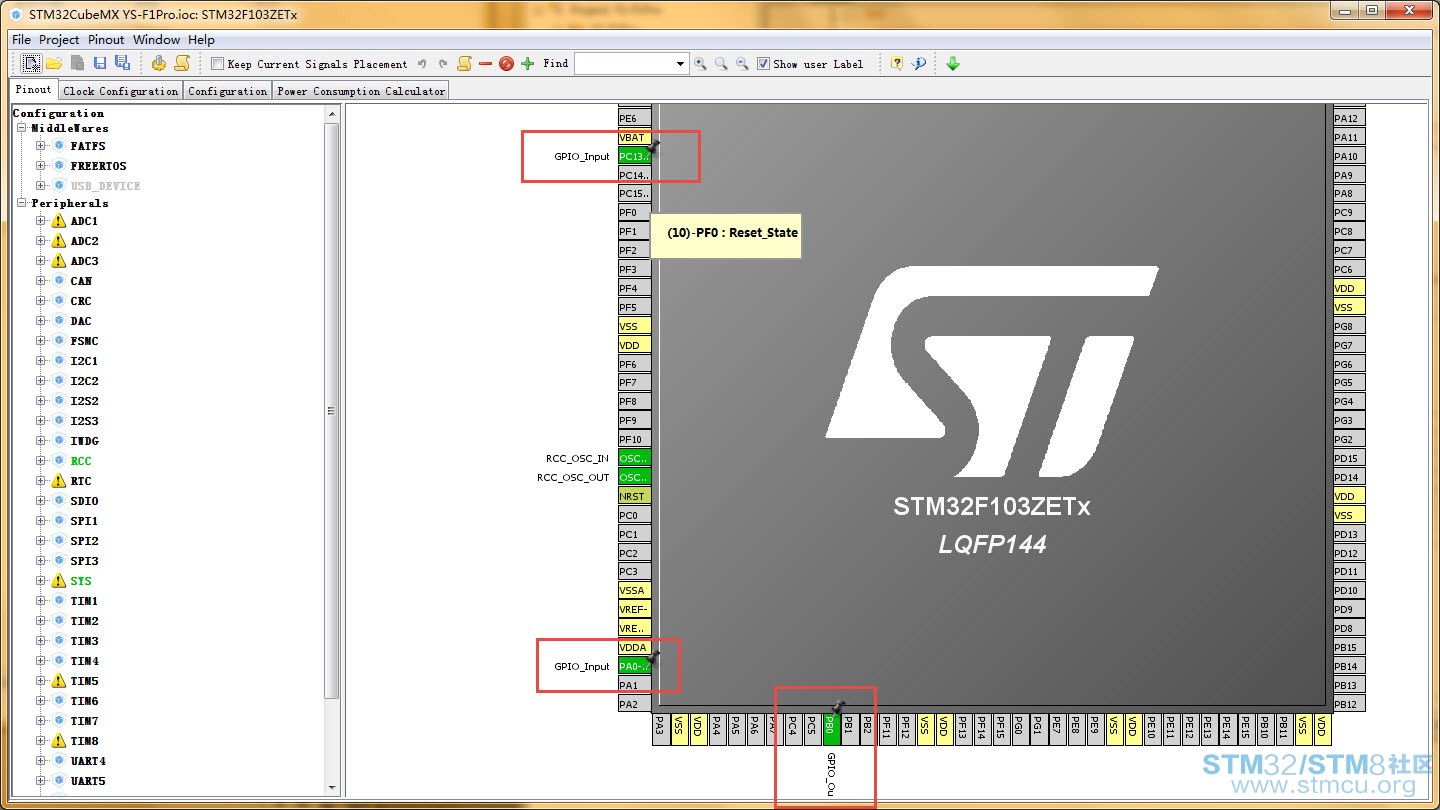Image resolution: width=1440 pixels, height=810 pixels.
Task: Collapse all using the red minus icon
Action: click(x=485, y=64)
